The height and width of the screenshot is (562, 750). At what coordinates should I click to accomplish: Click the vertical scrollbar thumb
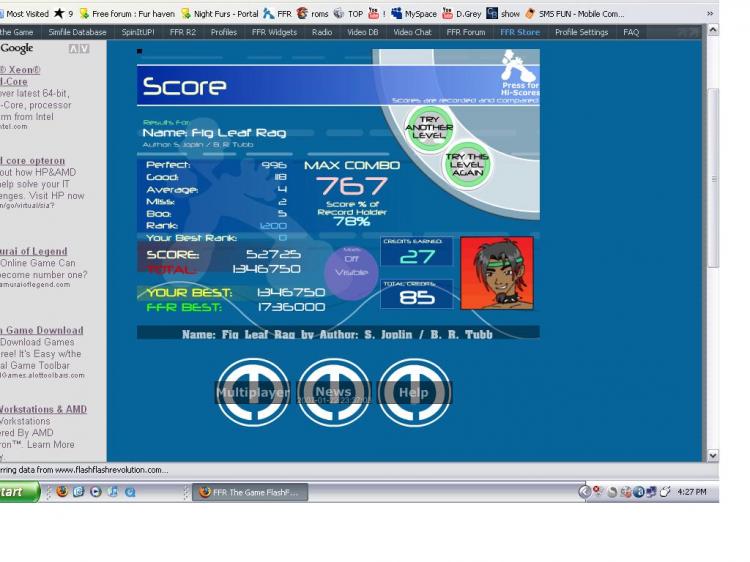(713, 178)
